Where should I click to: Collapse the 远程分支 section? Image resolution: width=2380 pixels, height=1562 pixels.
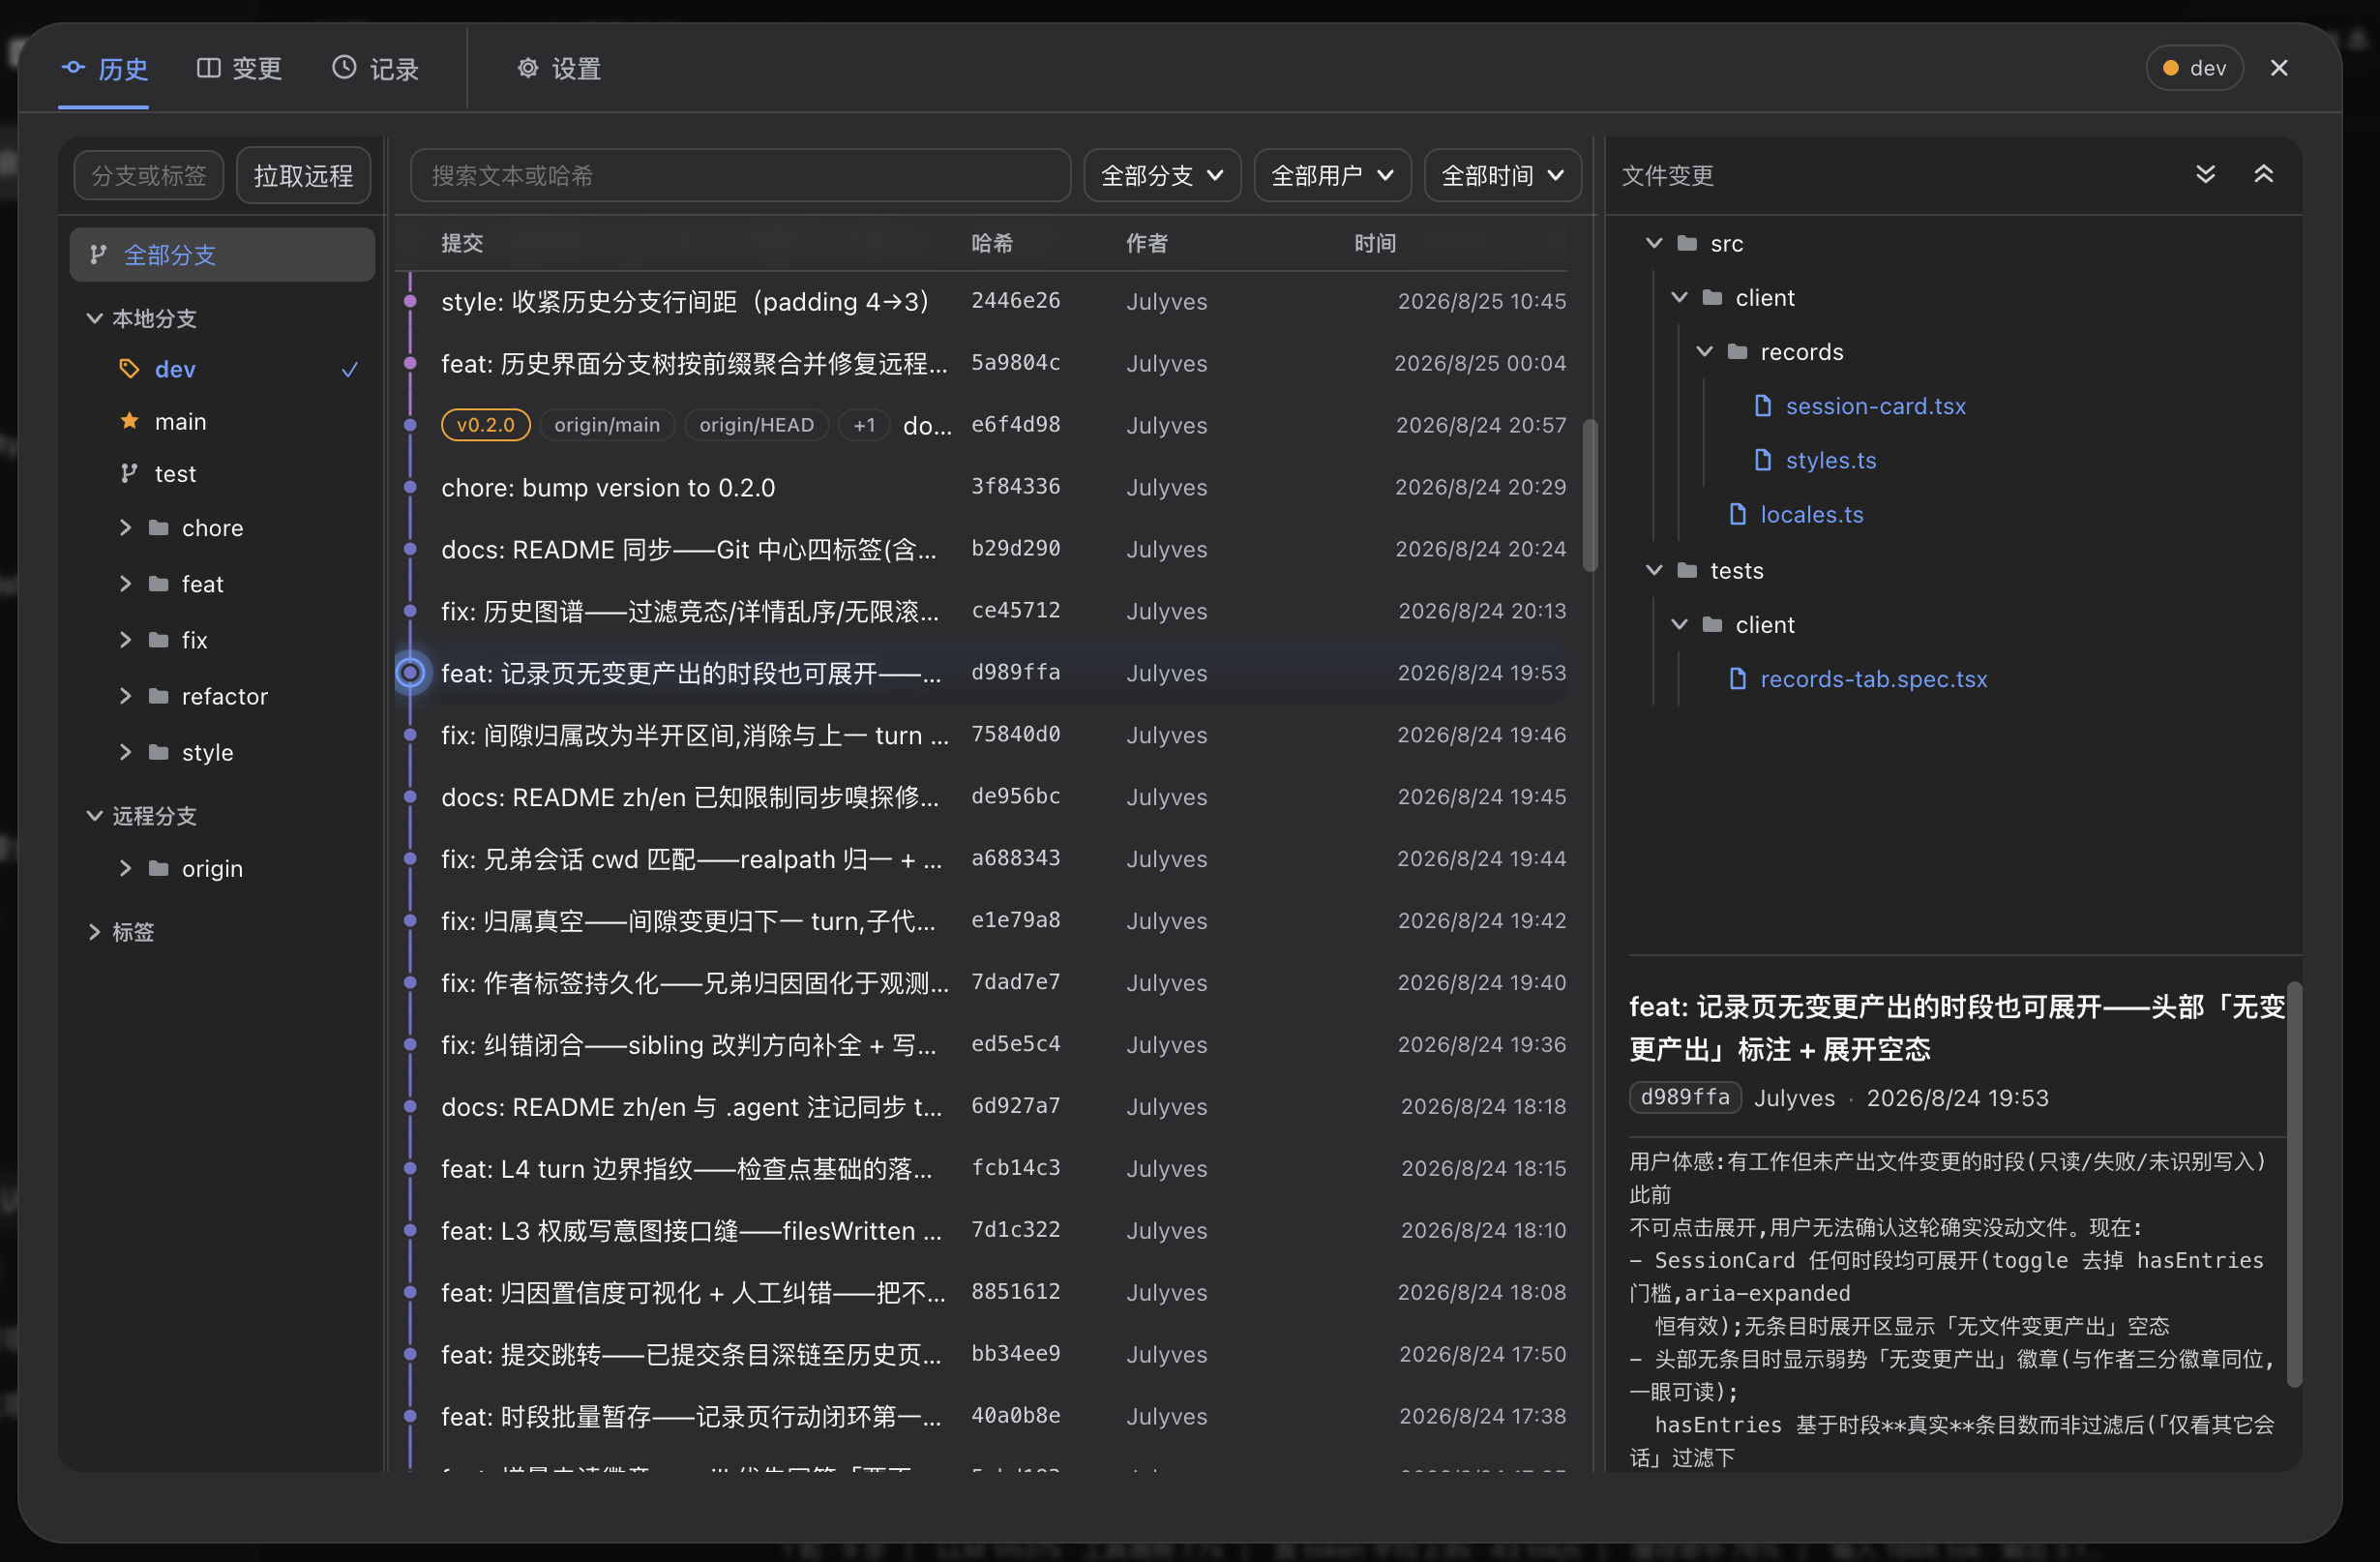[94, 816]
